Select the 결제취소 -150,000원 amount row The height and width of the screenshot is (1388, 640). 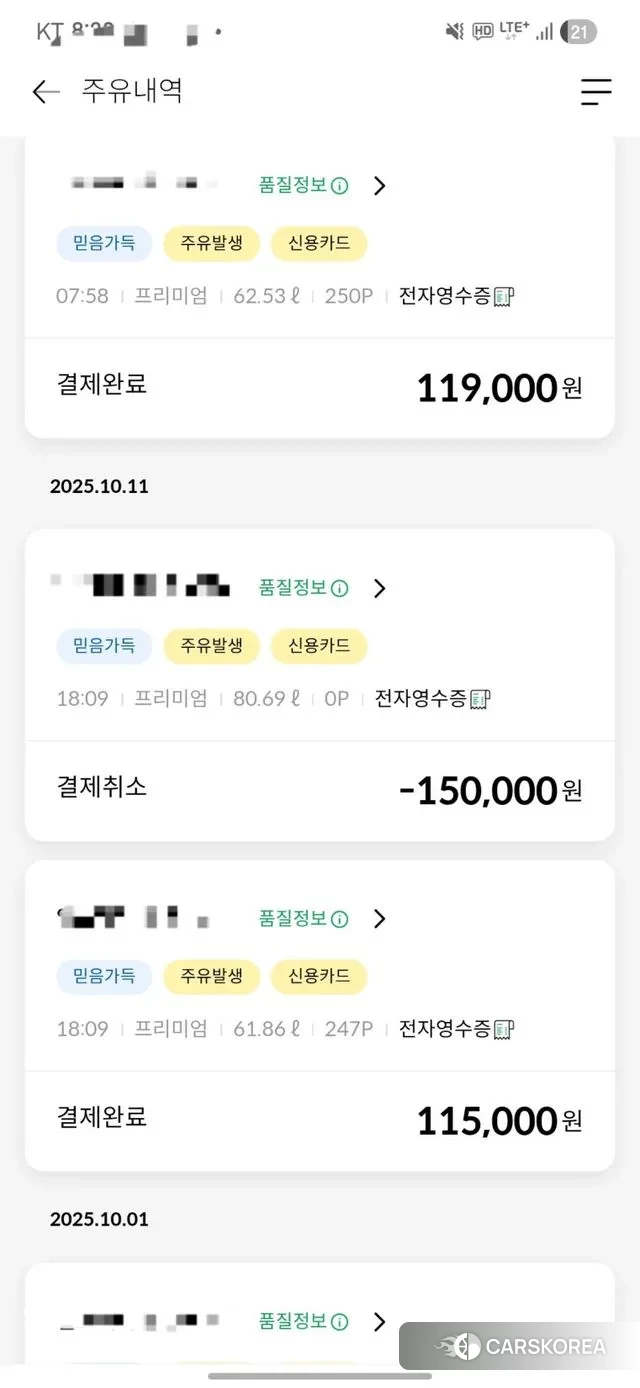point(320,790)
